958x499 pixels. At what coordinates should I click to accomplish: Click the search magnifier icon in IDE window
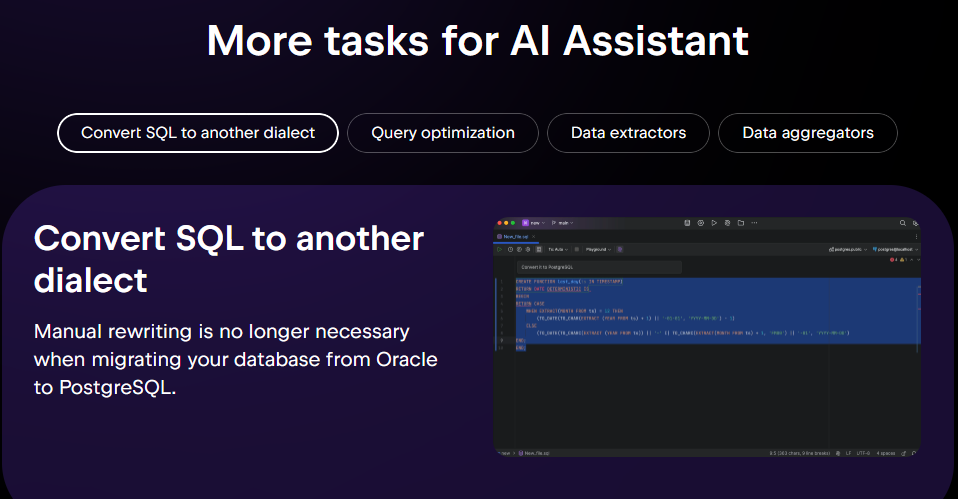coord(902,223)
